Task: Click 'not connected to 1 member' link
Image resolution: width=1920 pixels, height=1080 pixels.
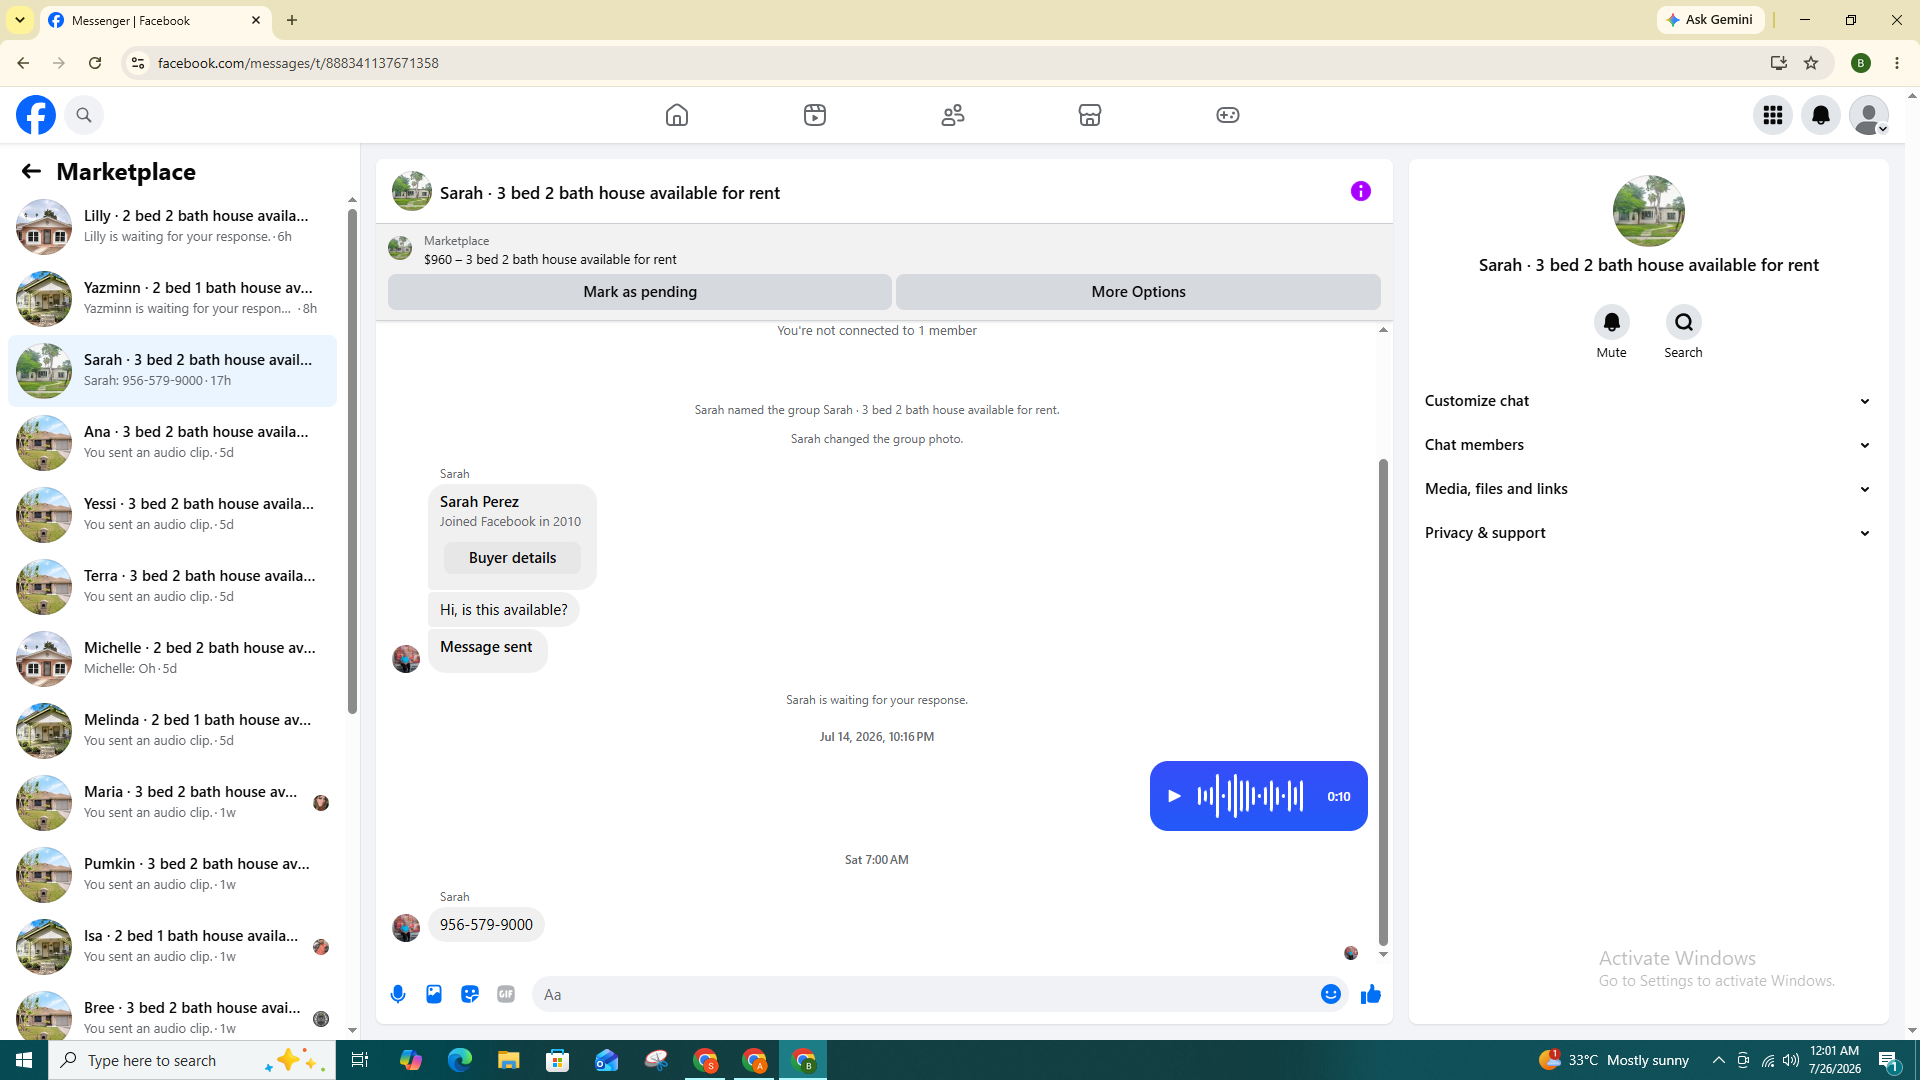Action: (876, 331)
